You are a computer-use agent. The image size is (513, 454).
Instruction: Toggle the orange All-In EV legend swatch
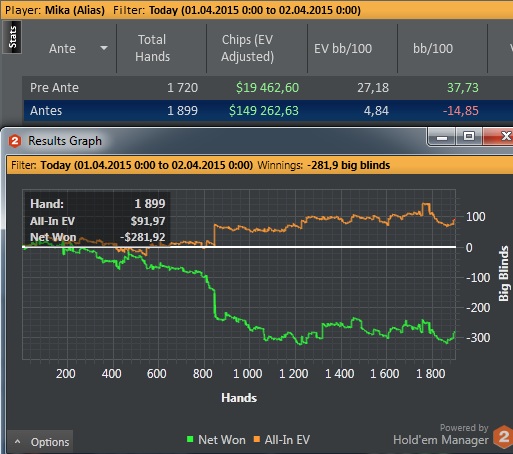pyautogui.click(x=257, y=439)
